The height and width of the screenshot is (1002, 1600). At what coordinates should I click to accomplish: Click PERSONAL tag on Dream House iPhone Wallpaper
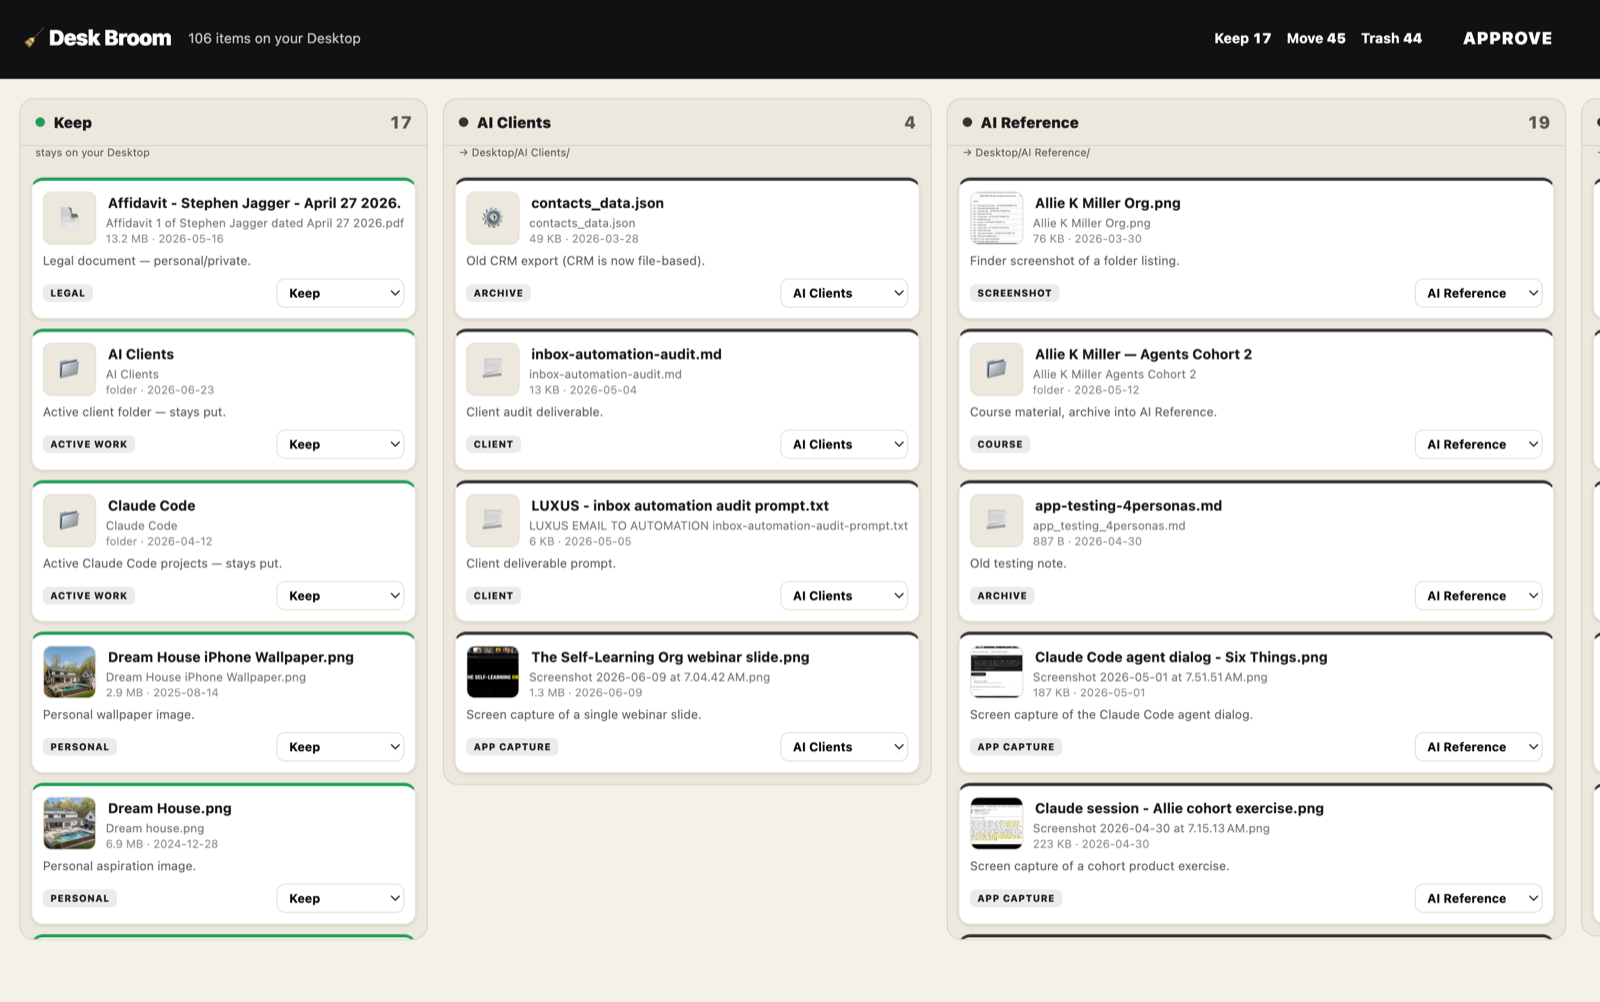click(x=80, y=747)
